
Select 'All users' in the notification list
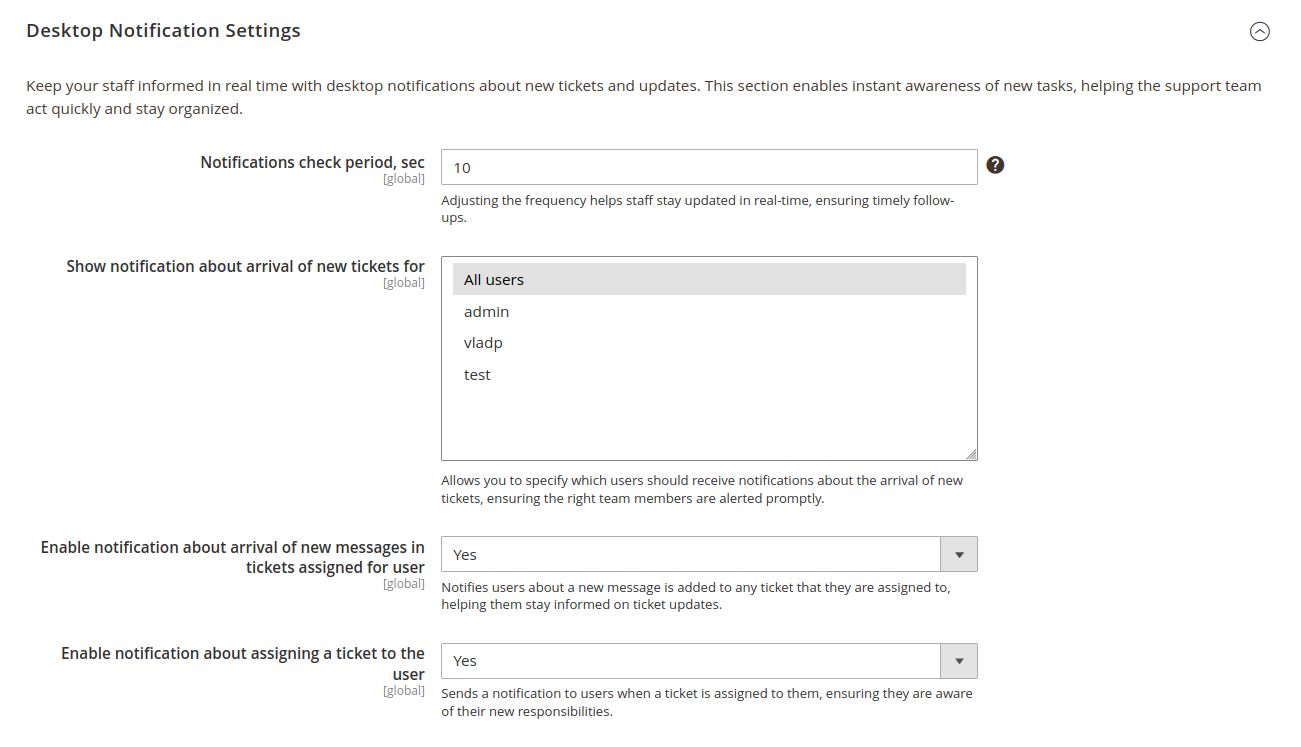point(493,279)
